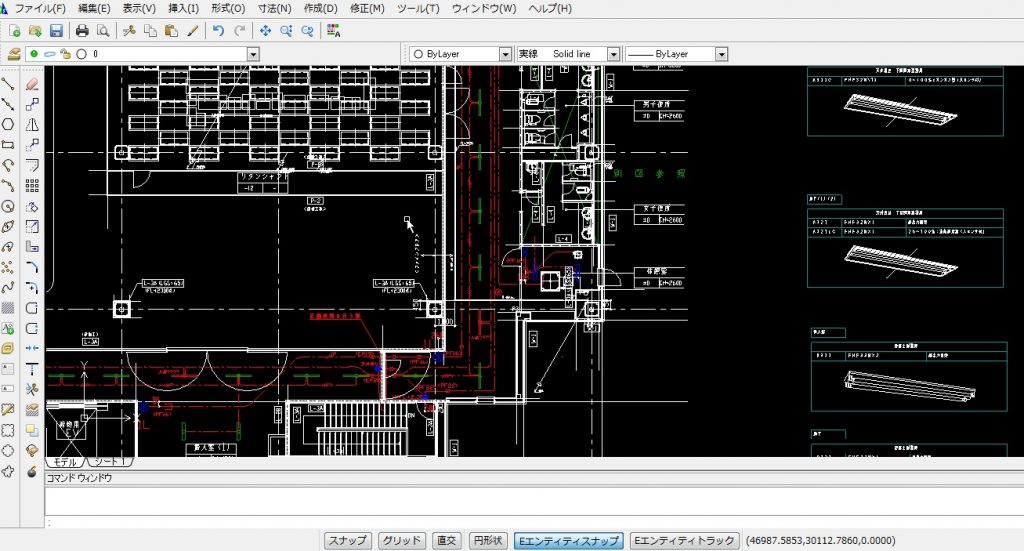Toggle the スナップ snap mode
1024x551 pixels.
(349, 540)
